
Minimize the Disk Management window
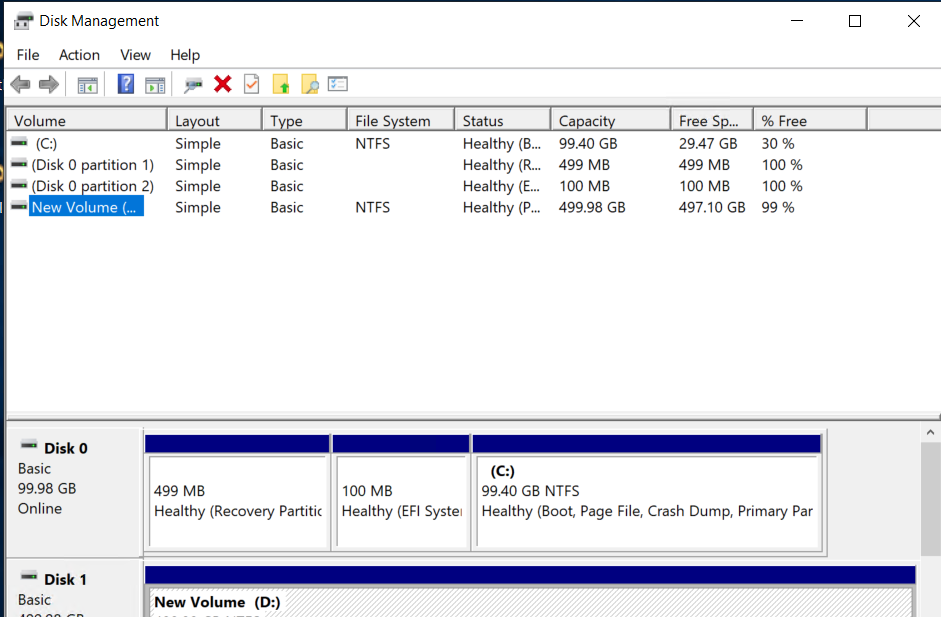click(797, 21)
